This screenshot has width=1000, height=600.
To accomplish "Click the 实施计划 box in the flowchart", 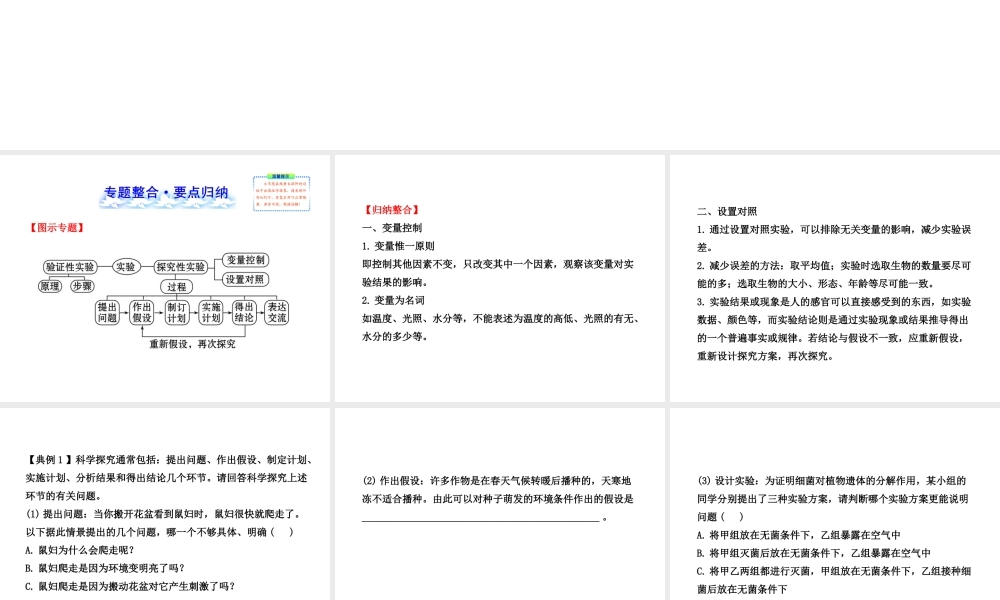I will point(210,312).
